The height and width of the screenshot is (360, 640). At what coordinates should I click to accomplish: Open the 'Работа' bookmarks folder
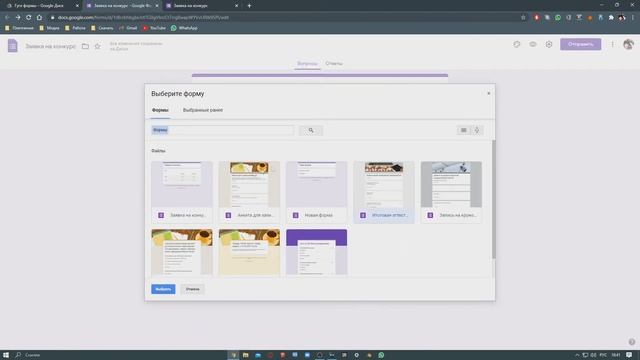click(x=75, y=28)
